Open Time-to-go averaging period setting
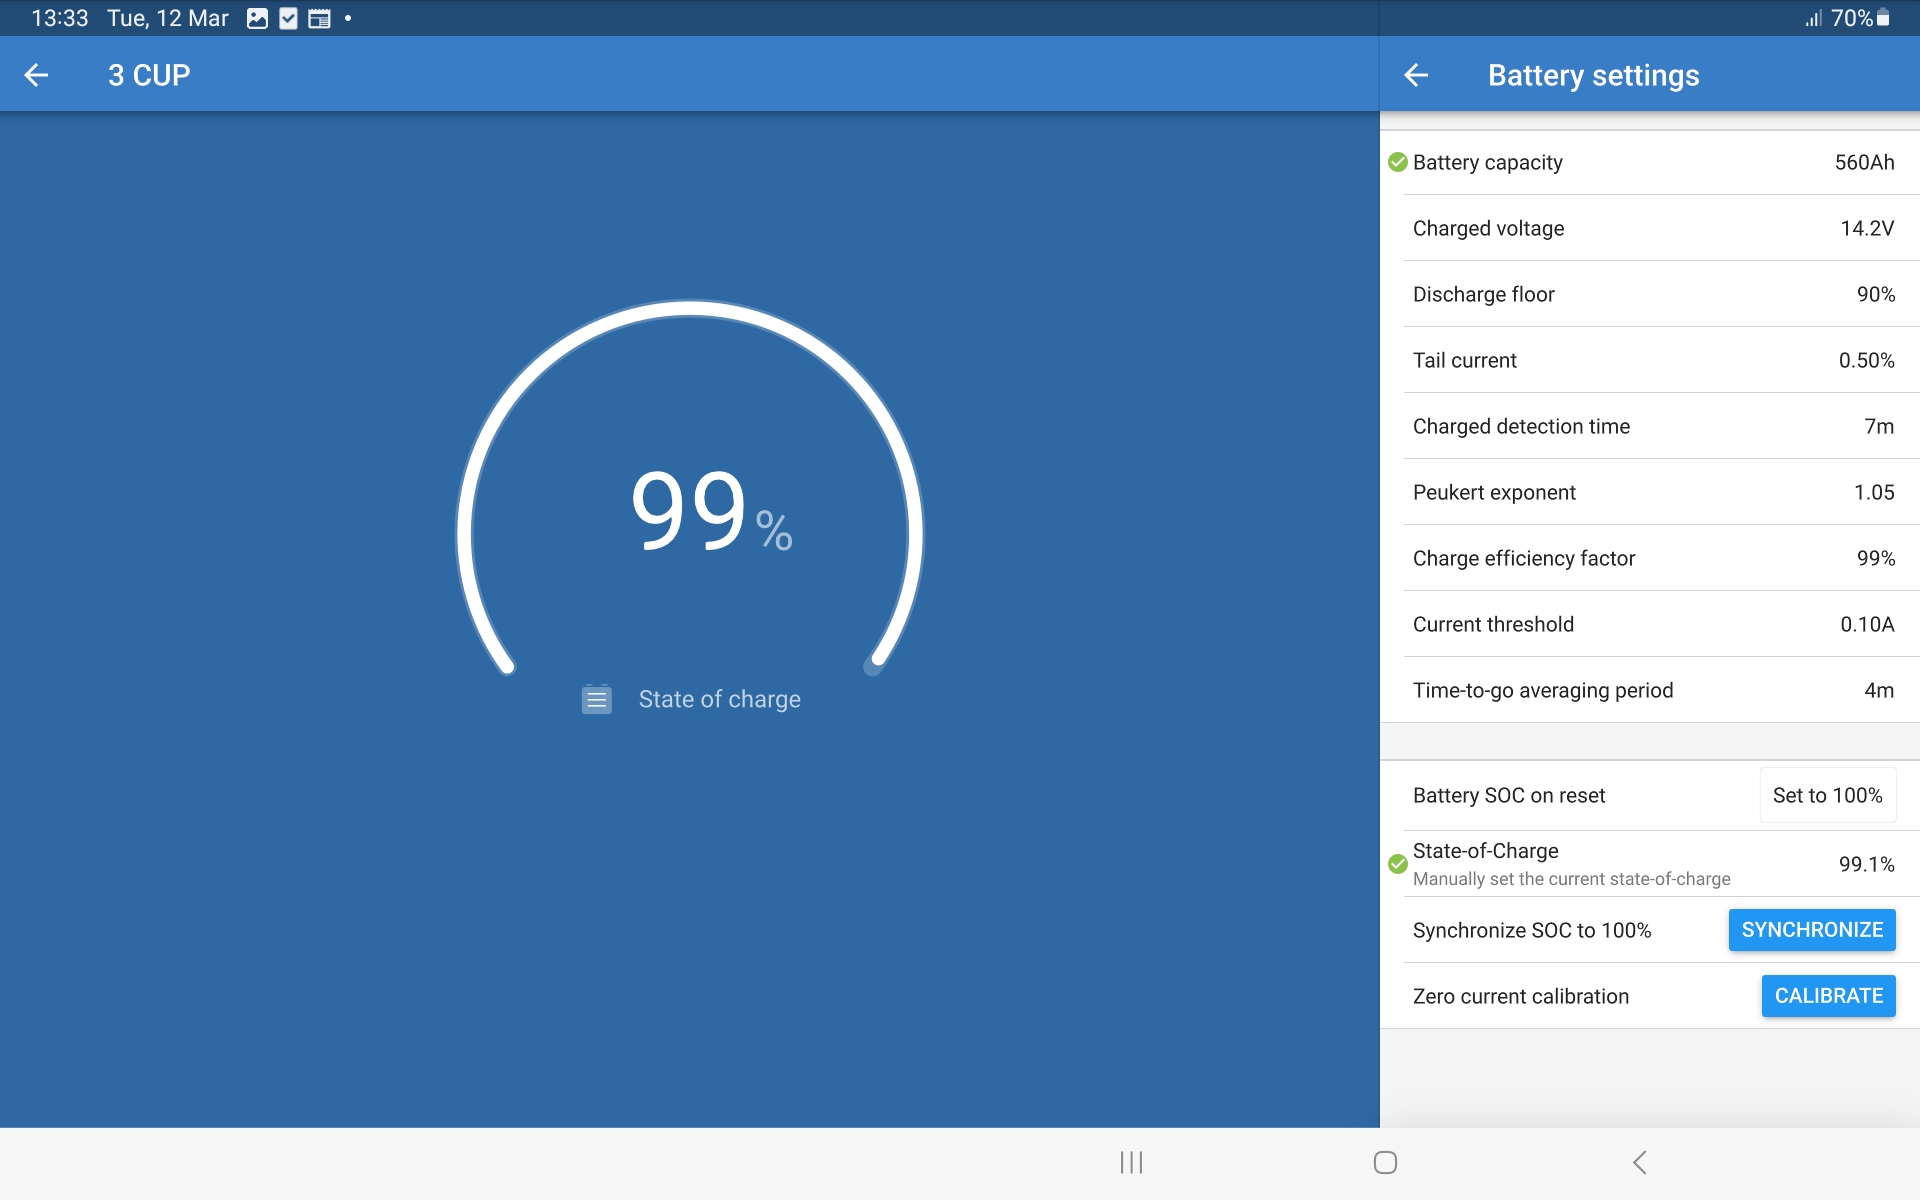1920x1200 pixels. click(x=1652, y=691)
